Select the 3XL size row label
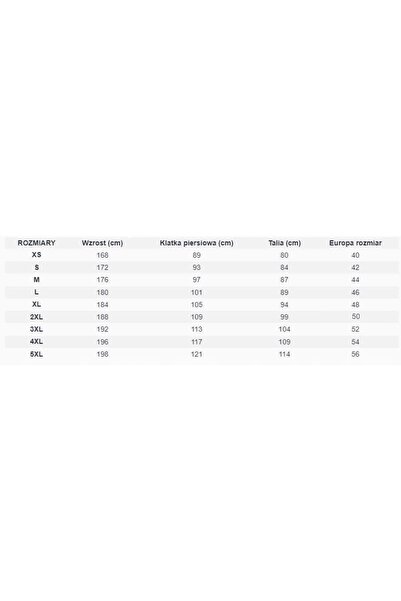Viewport: 401px width, 601px height. coord(36,329)
